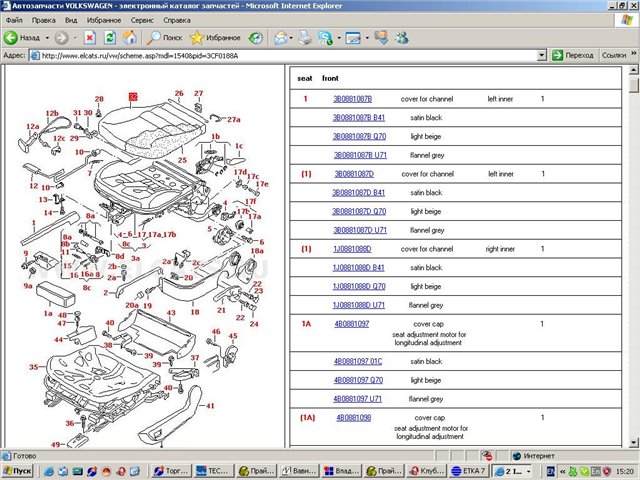Screen dimensions: 640x480
Task: Stop loading with the red X icon
Action: (x=90, y=38)
